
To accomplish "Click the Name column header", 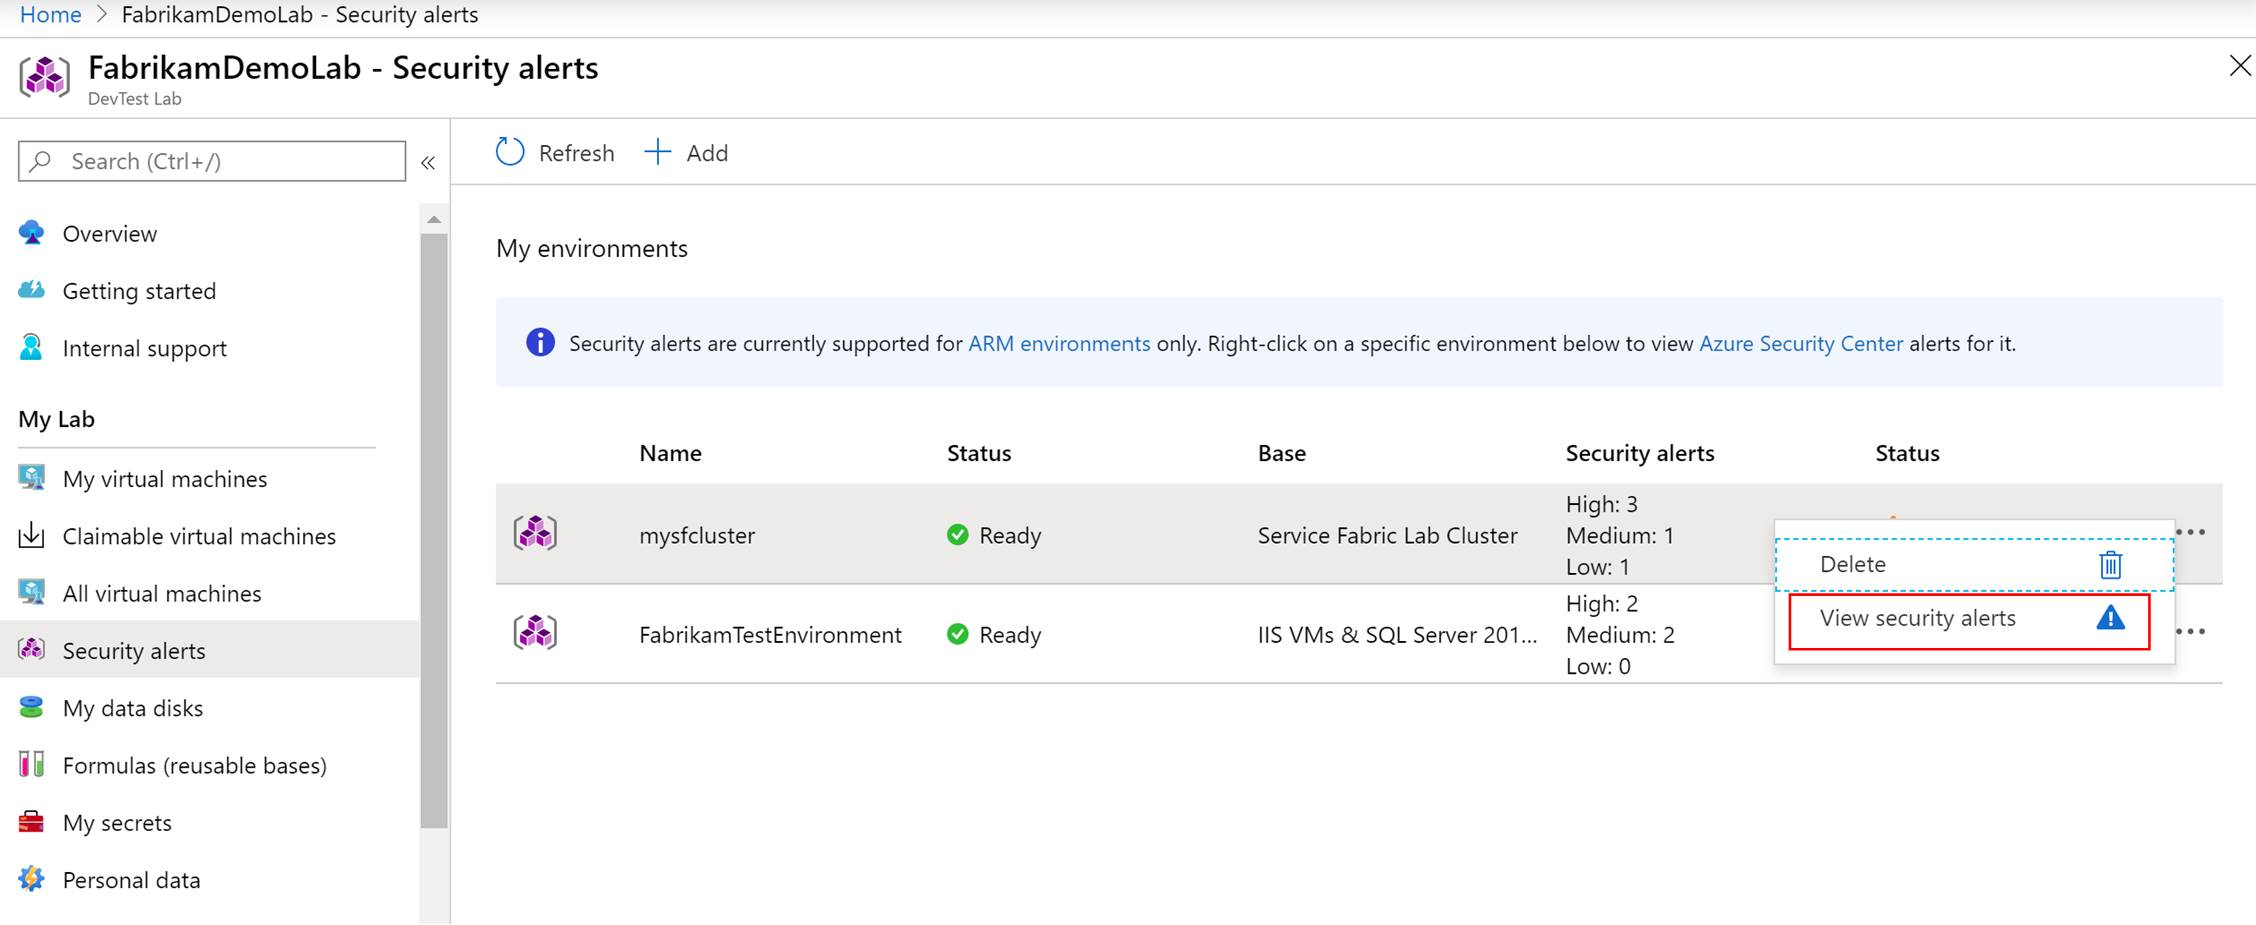I will point(670,453).
